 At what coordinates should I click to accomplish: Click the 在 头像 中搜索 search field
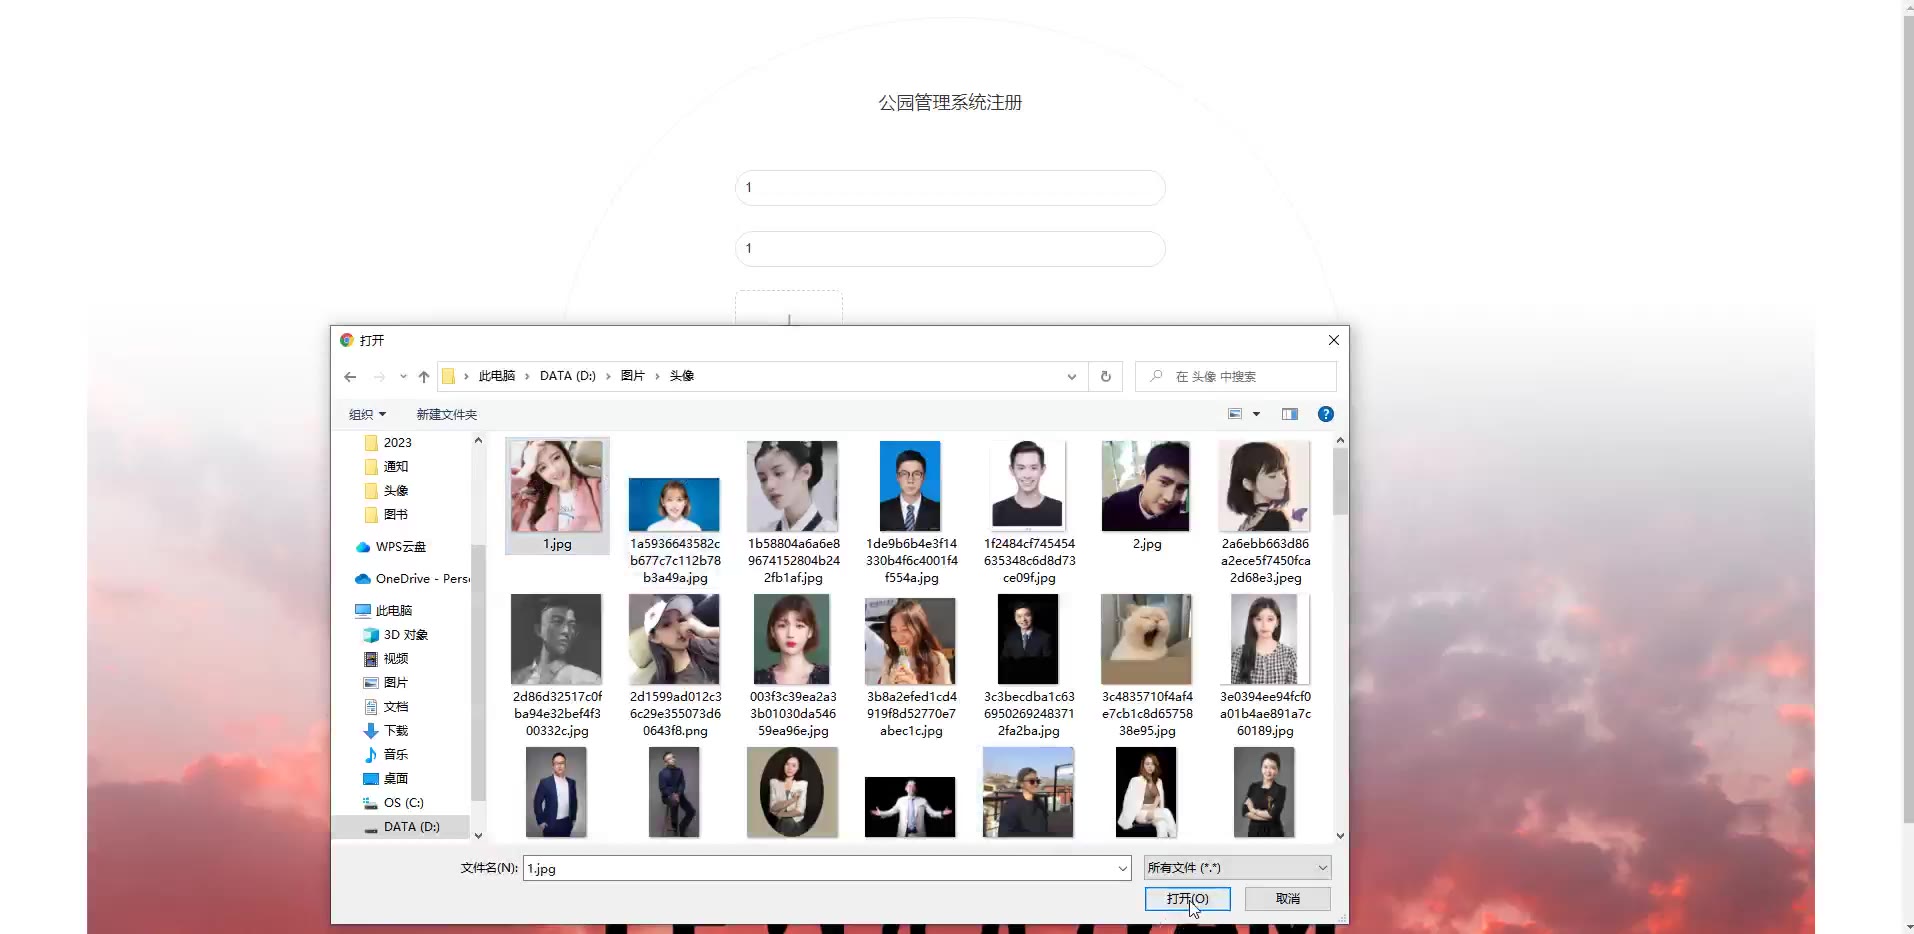1236,377
